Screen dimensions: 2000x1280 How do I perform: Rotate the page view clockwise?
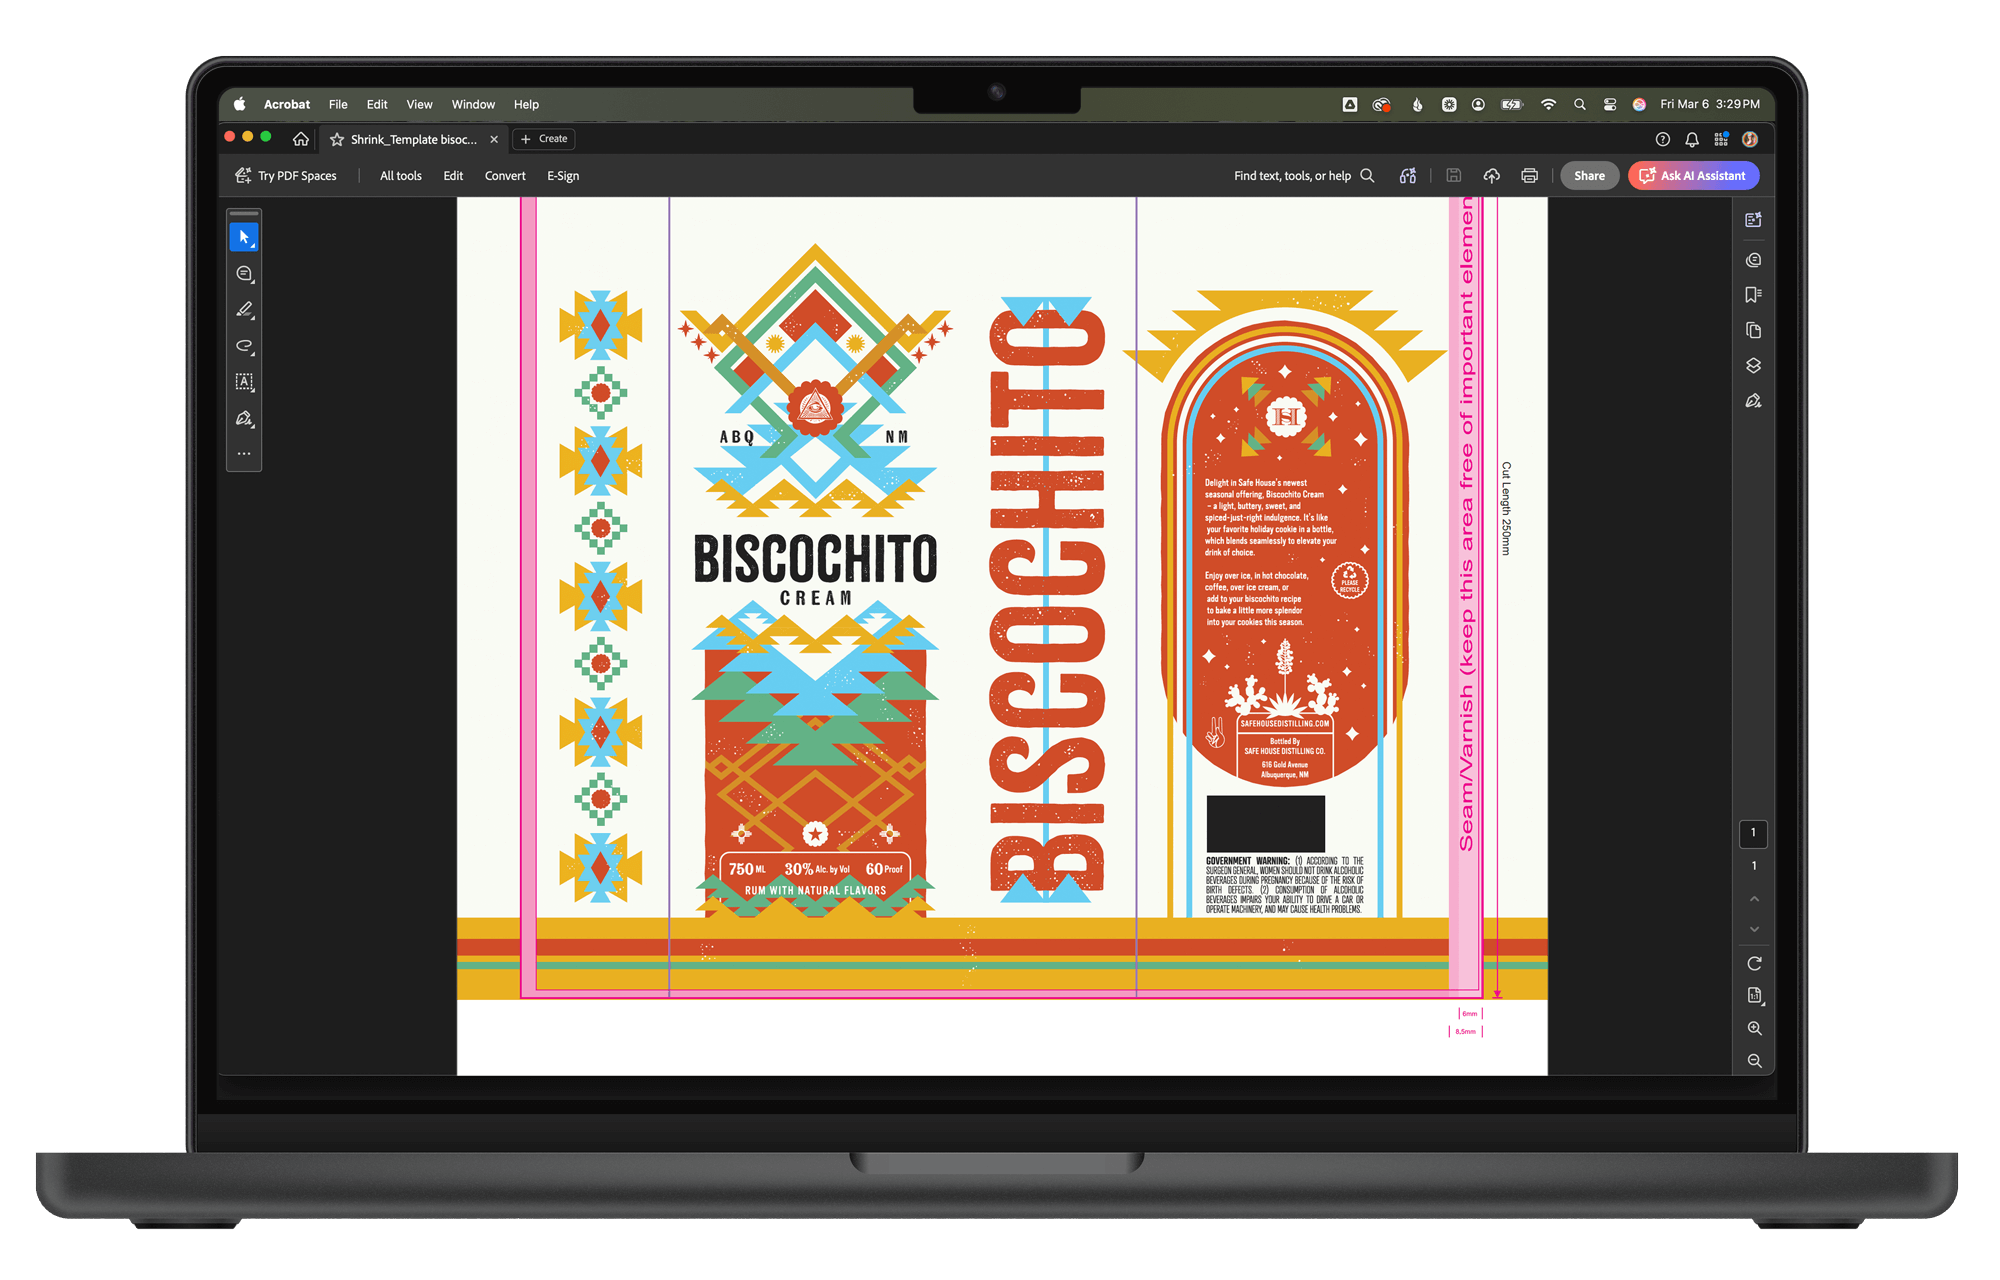pyautogui.click(x=1754, y=964)
